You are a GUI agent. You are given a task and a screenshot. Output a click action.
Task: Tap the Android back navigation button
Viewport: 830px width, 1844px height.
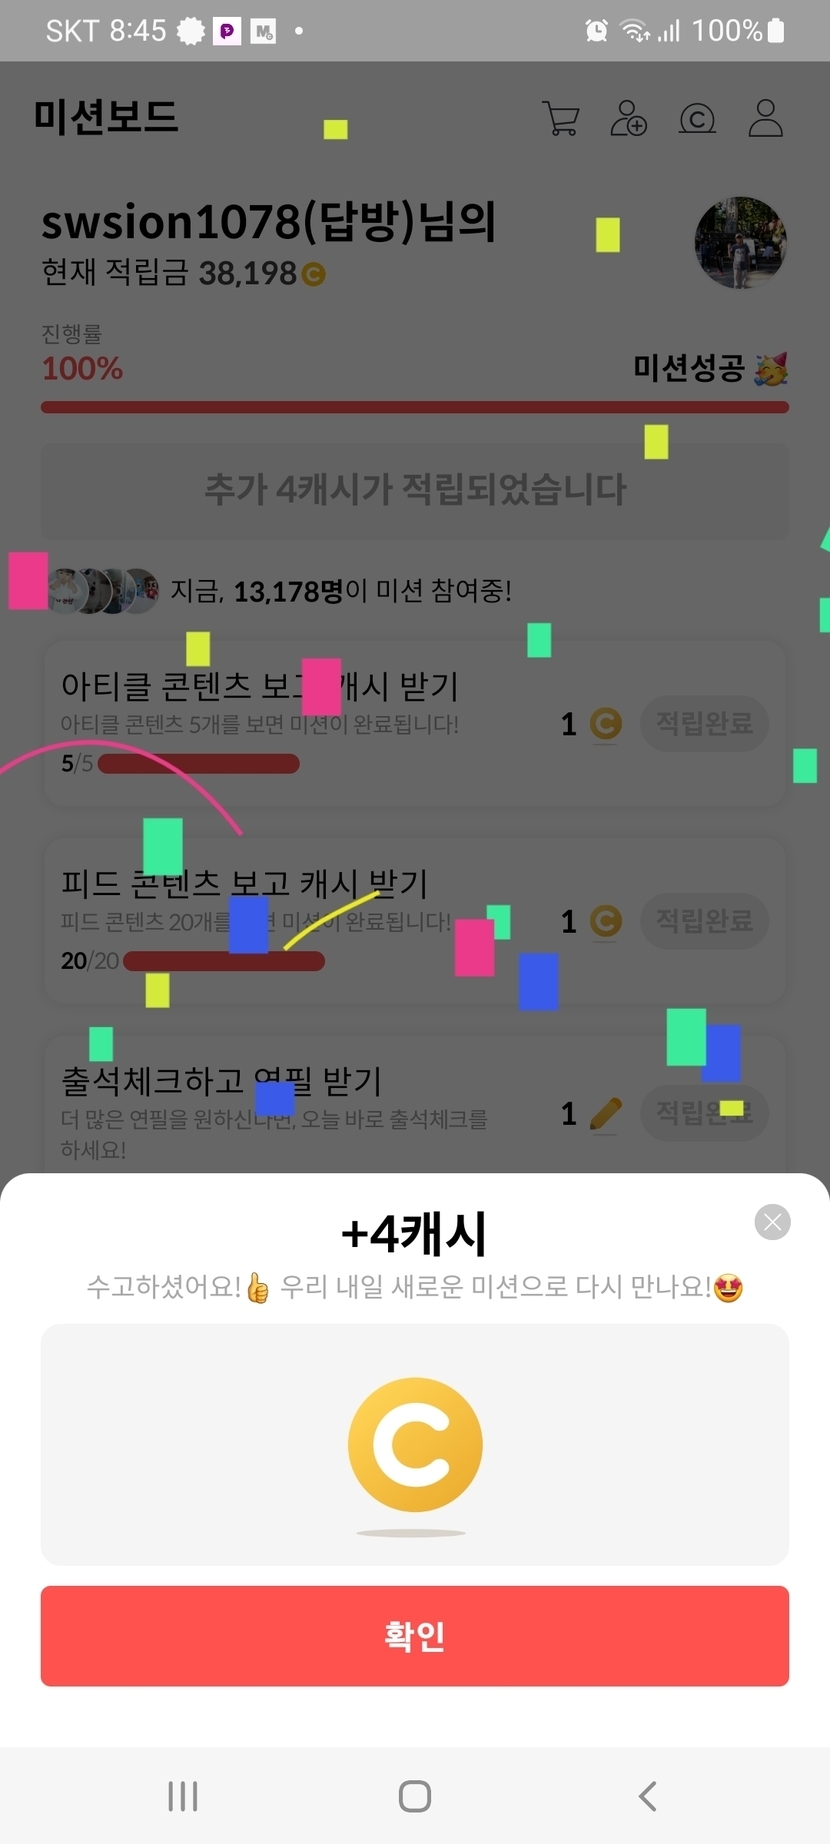pyautogui.click(x=648, y=1796)
